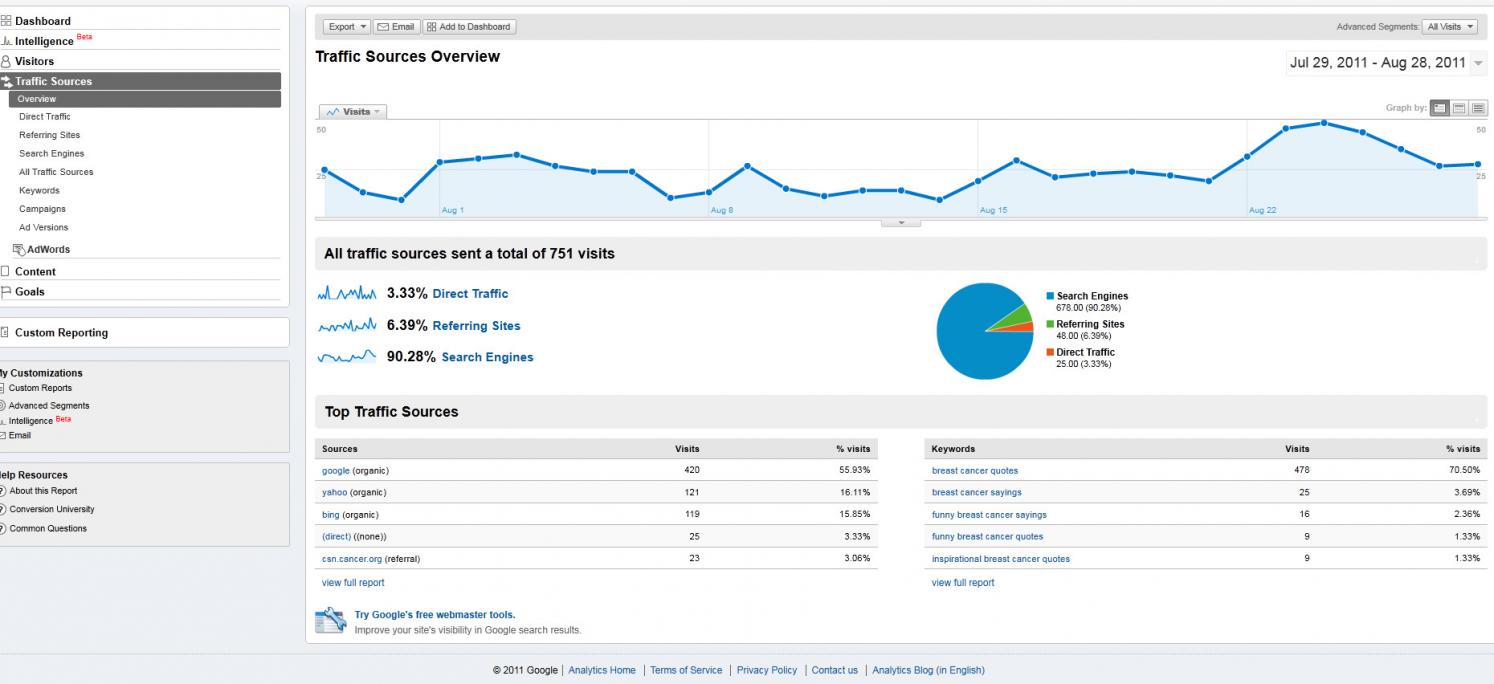Open keyword funny breast cancer quotes
This screenshot has height=684, width=1494.
pyautogui.click(x=987, y=537)
